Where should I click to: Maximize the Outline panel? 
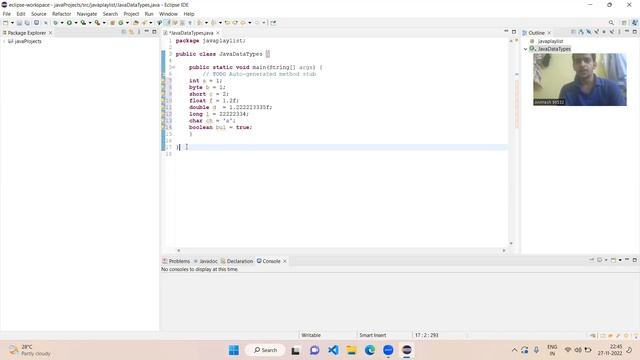point(635,31)
